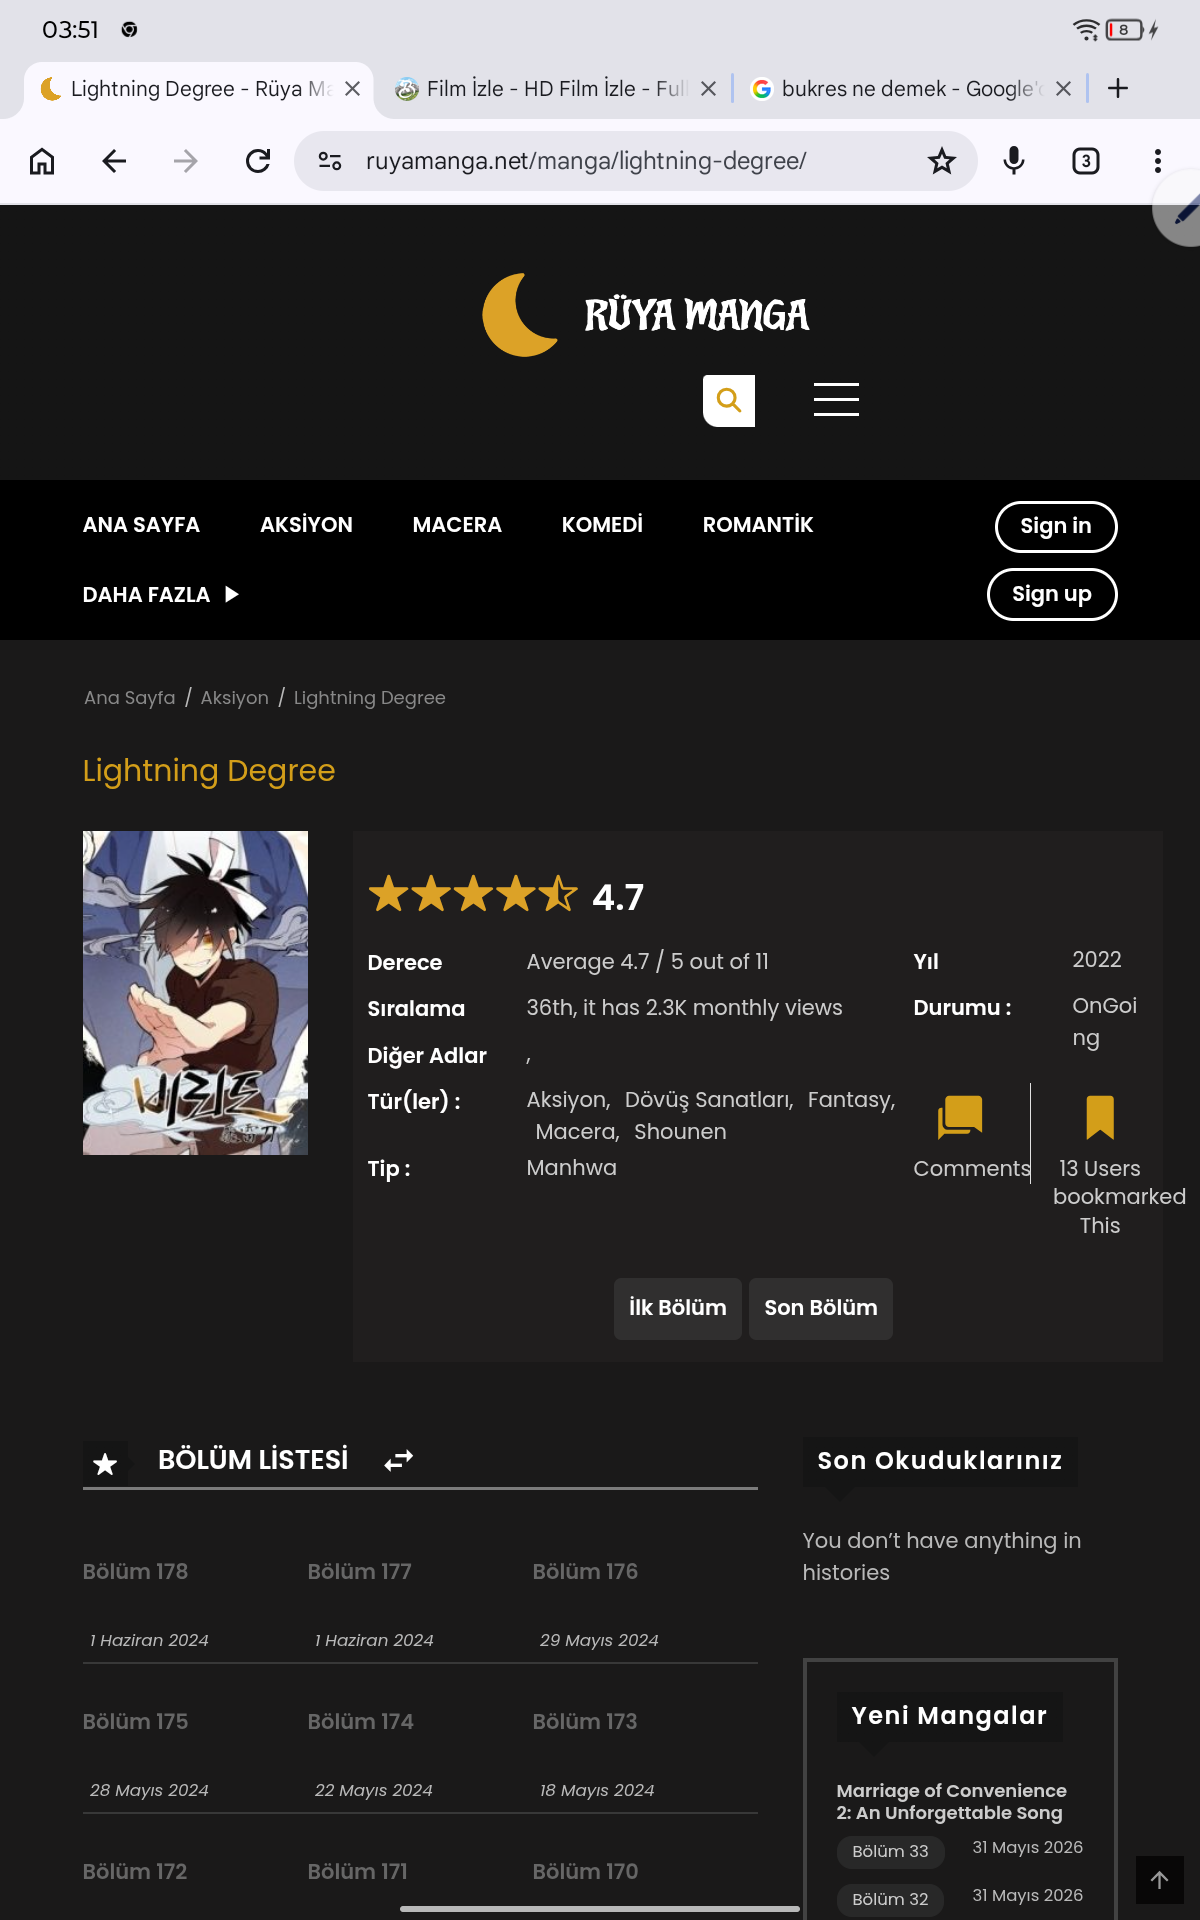Tap the browser home icon
1200x1920 pixels.
click(42, 161)
